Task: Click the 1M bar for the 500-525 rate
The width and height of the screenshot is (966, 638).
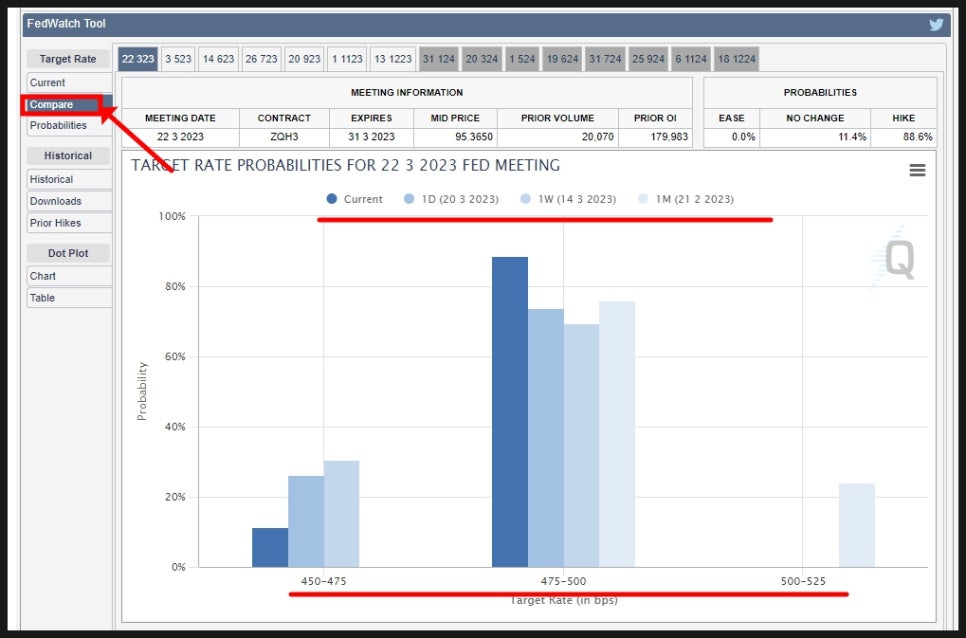Action: (856, 525)
